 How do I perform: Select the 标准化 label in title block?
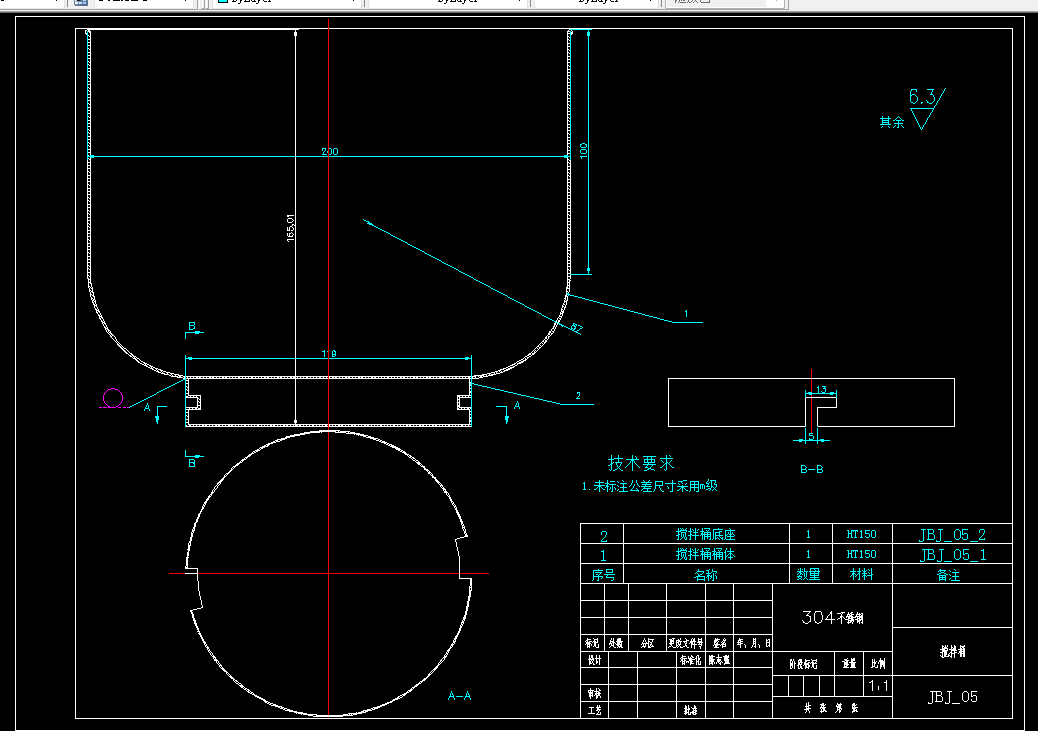[x=690, y=660]
